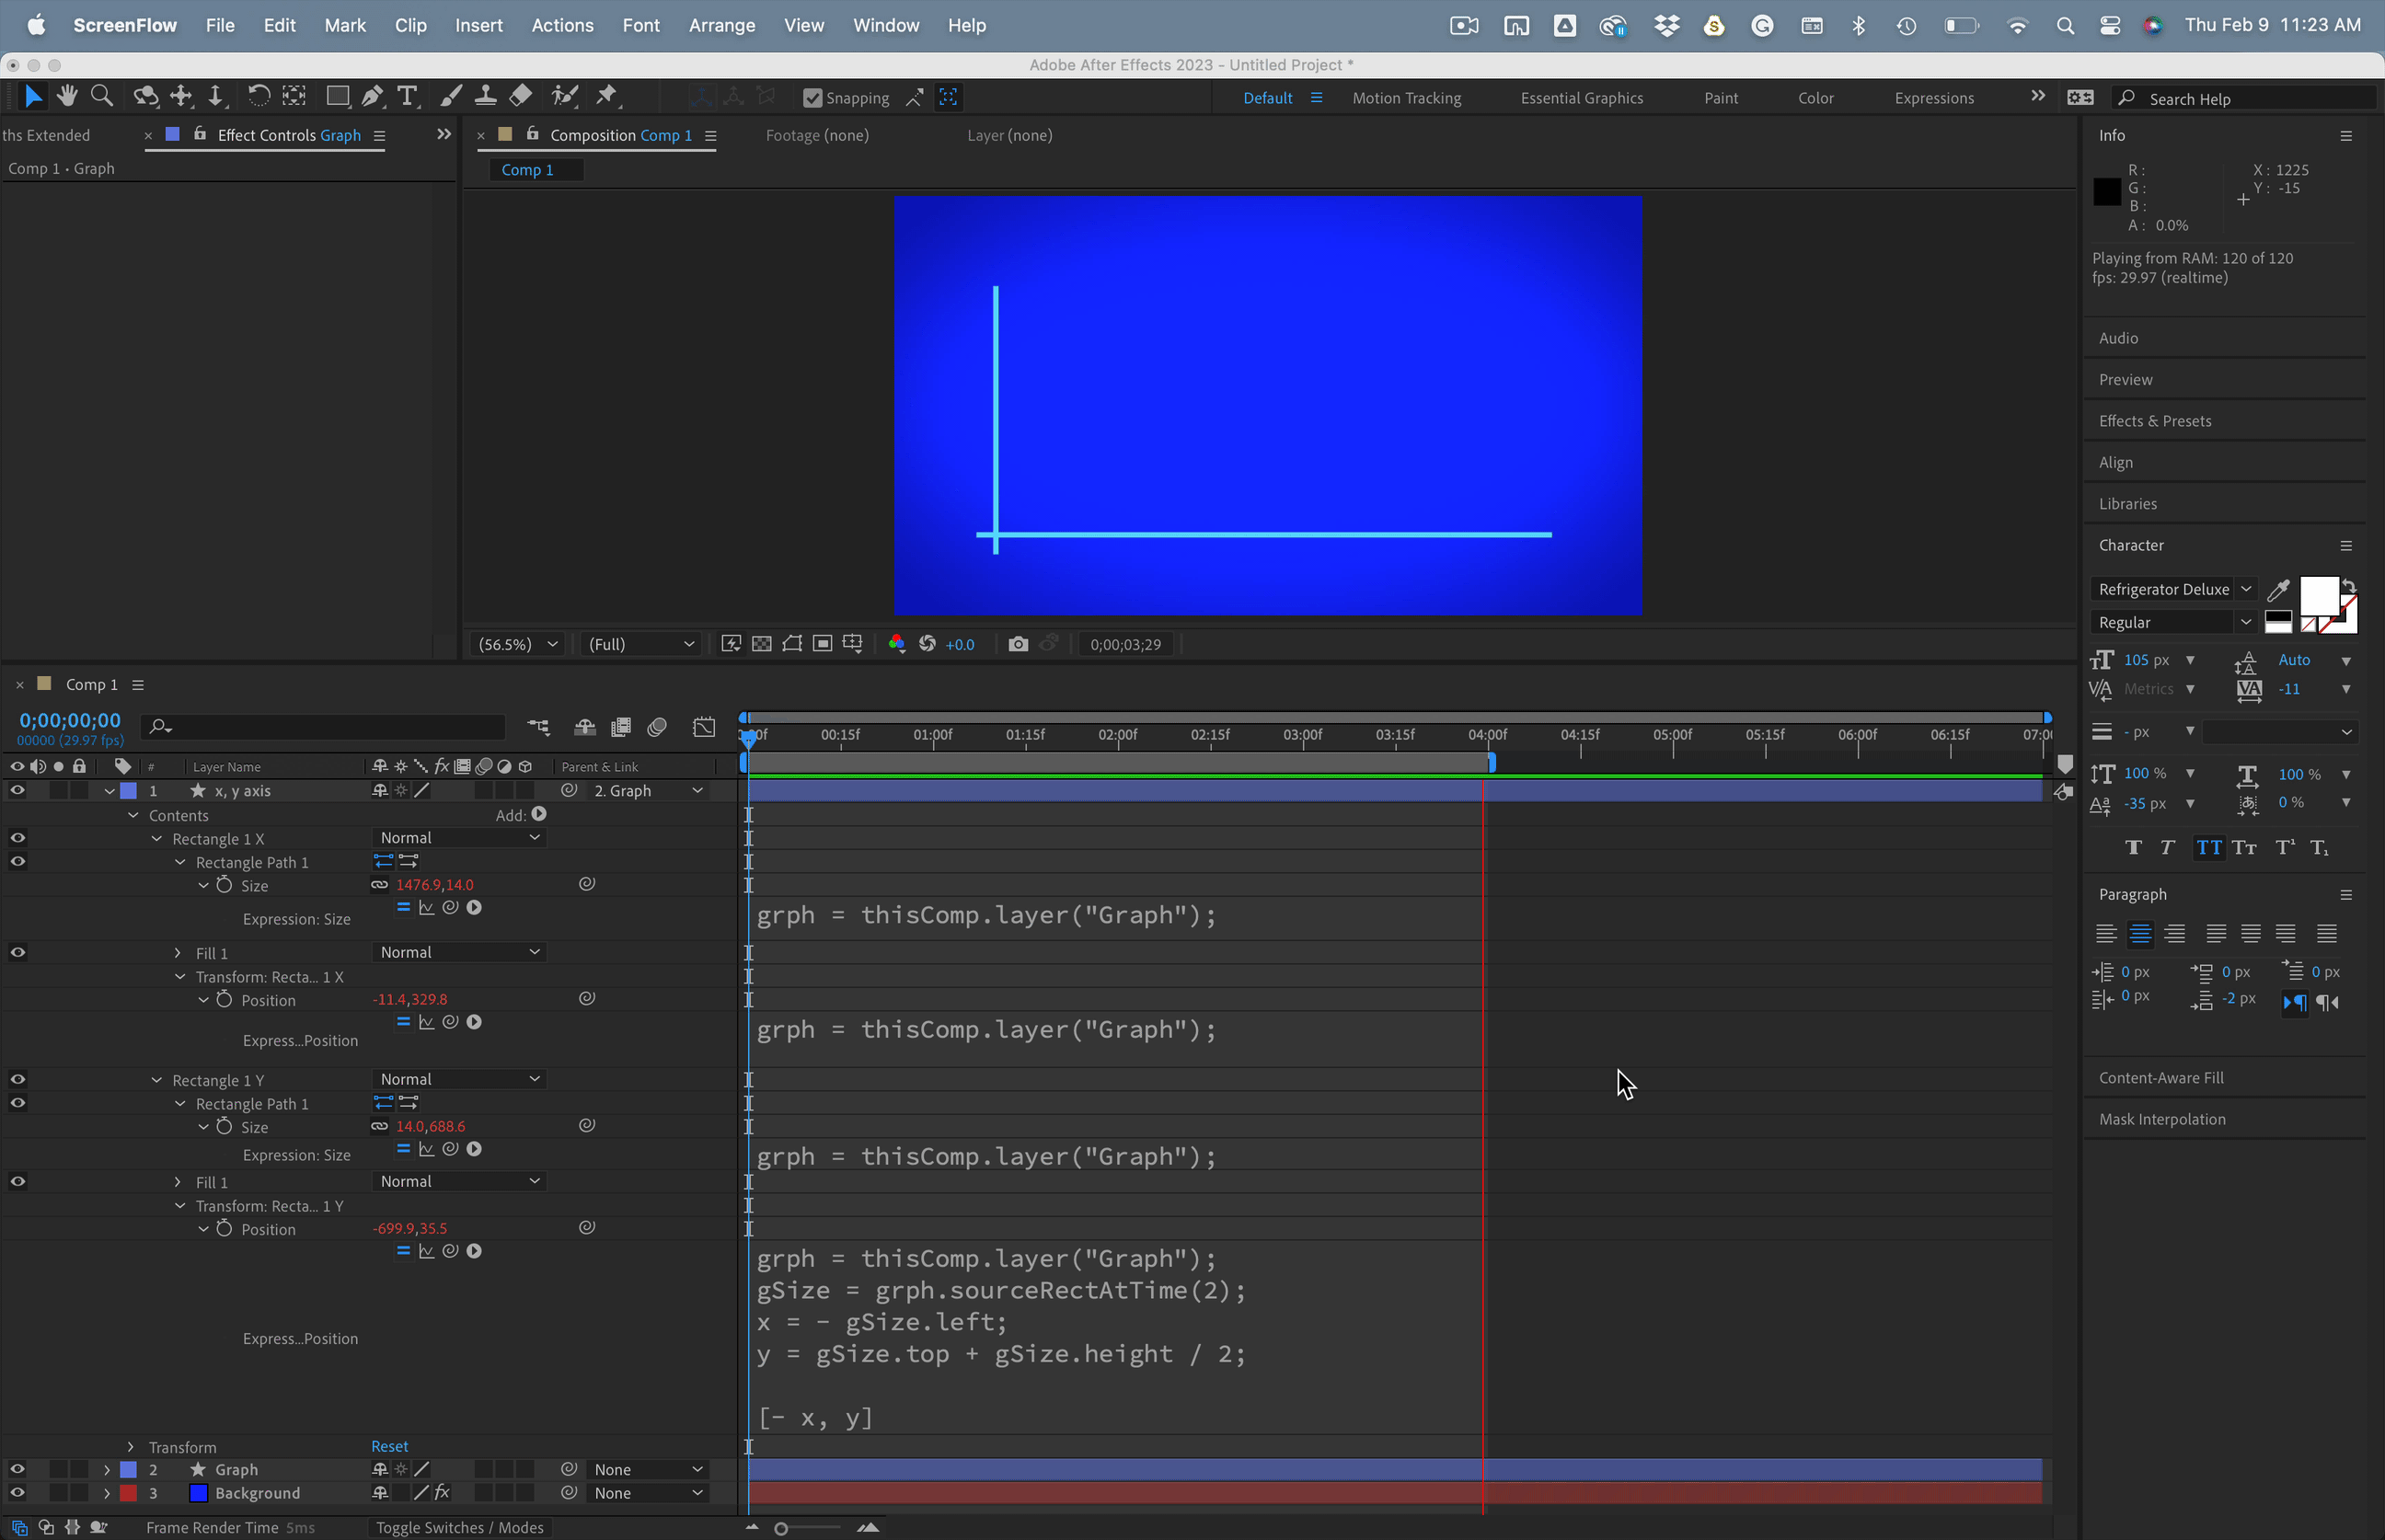This screenshot has width=2385, height=1540.
Task: Select the Hand tool
Action: pyautogui.click(x=67, y=96)
